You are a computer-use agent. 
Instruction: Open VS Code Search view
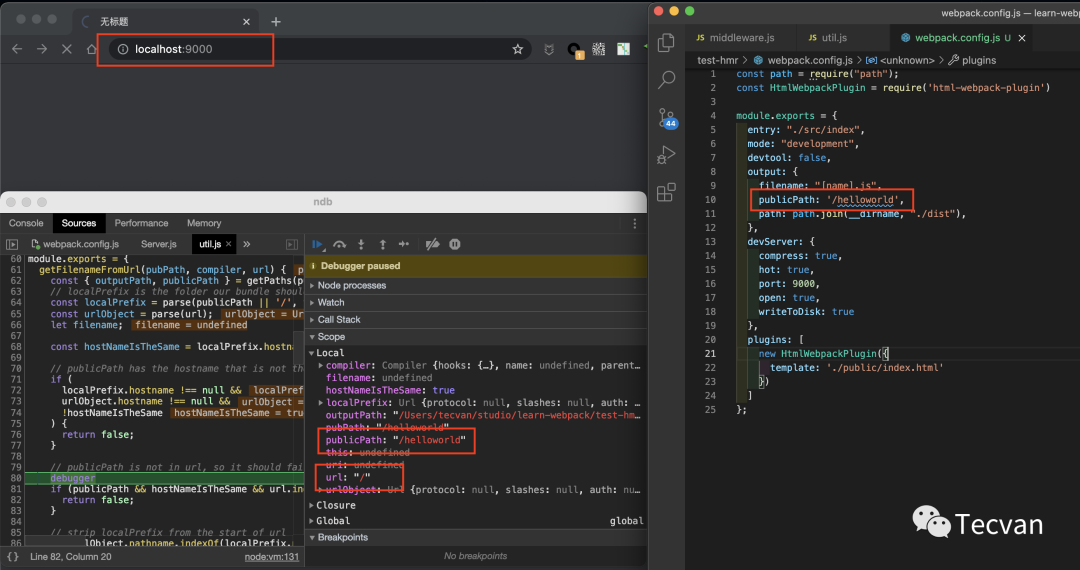coord(667,80)
